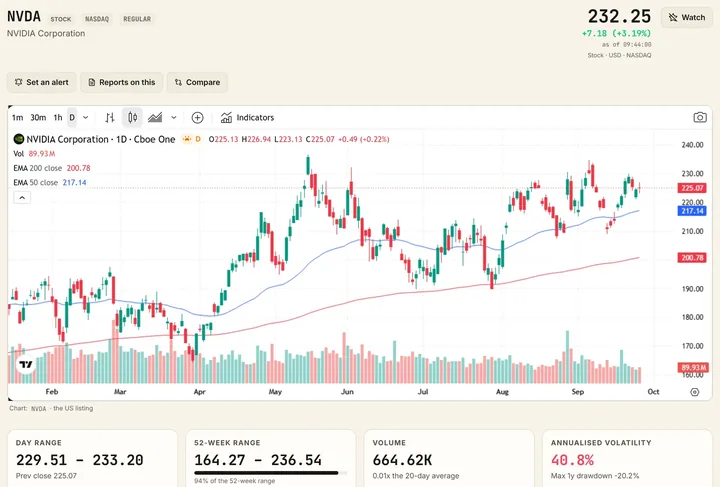Click the NVIDIA Corporation symbol logo in legend
The height and width of the screenshot is (487, 720).
pyautogui.click(x=19, y=139)
